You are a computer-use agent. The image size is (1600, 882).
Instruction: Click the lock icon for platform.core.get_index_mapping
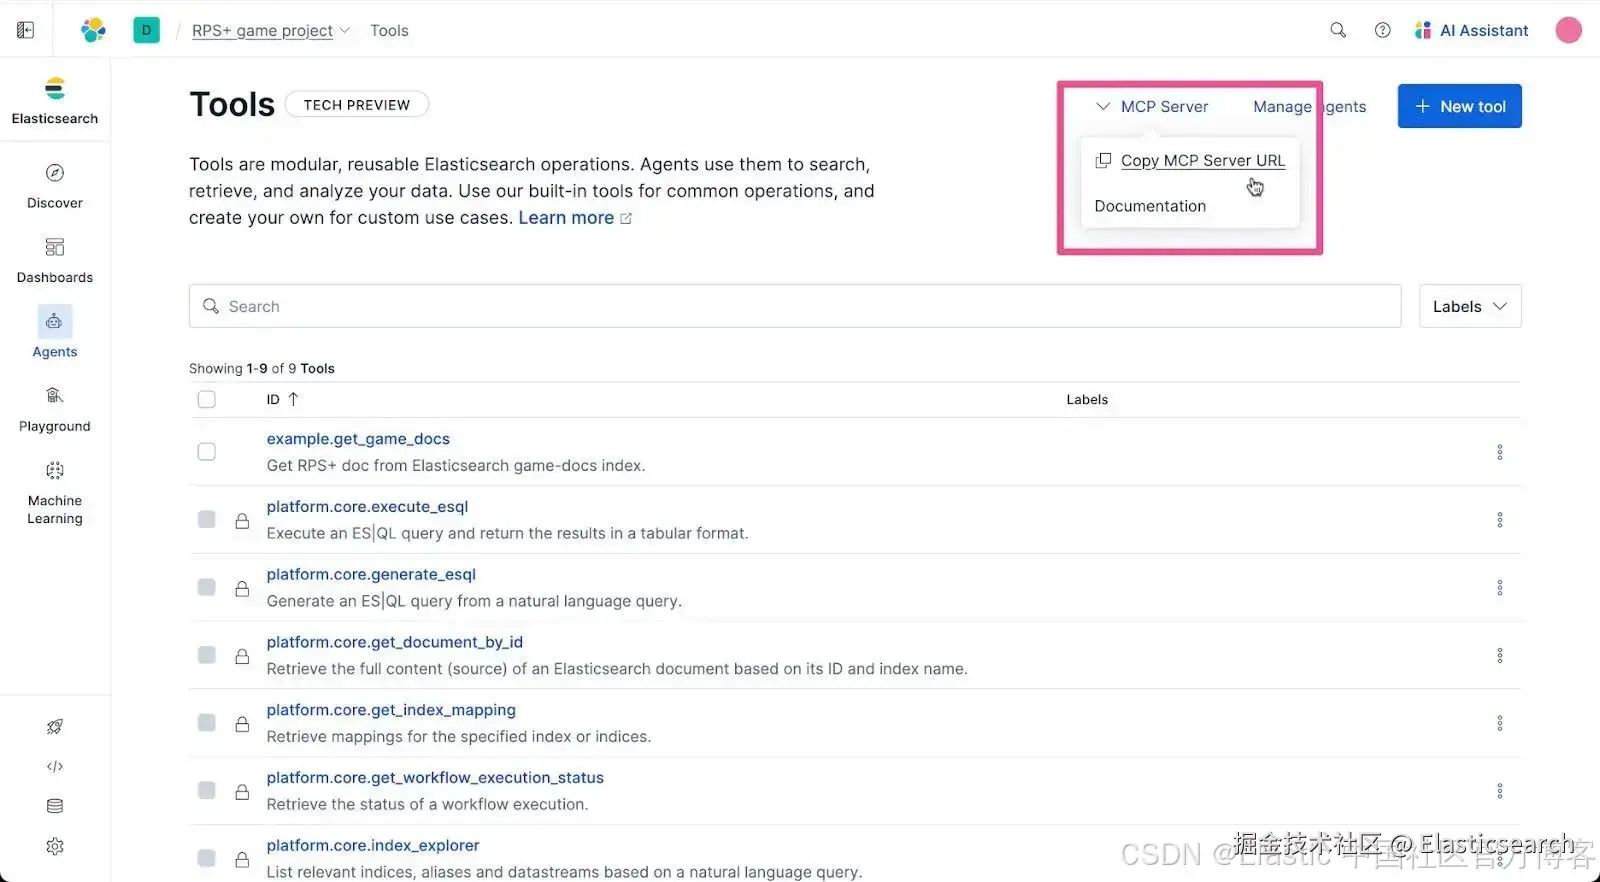[242, 723]
